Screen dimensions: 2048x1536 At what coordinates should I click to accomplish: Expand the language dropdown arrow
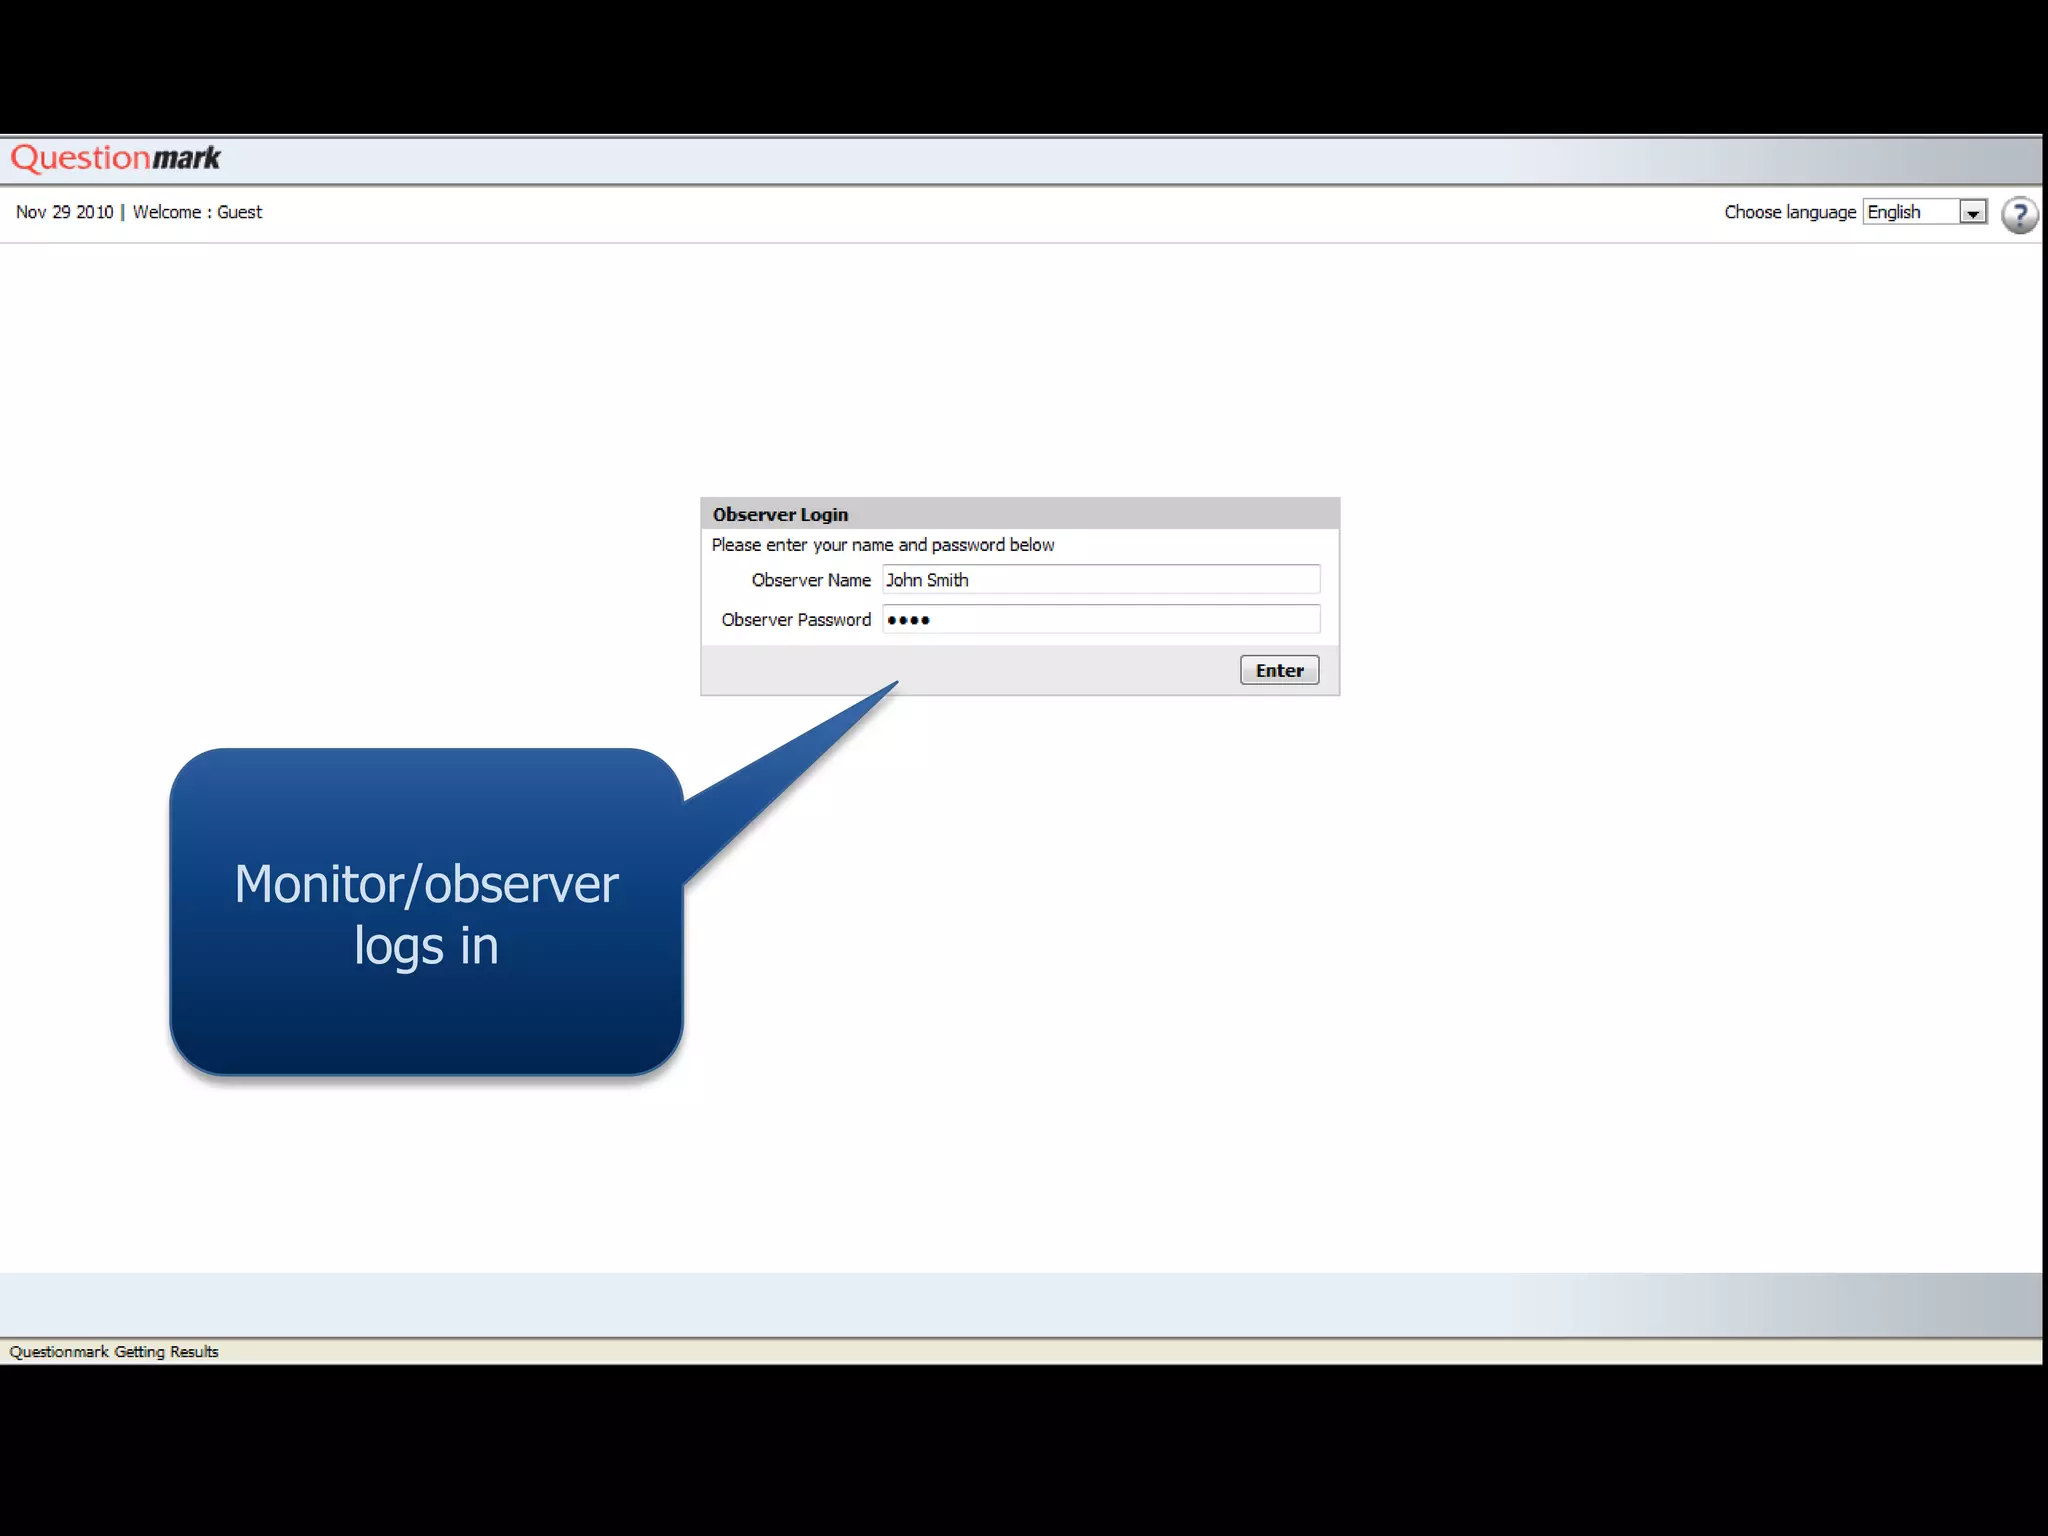(1972, 213)
